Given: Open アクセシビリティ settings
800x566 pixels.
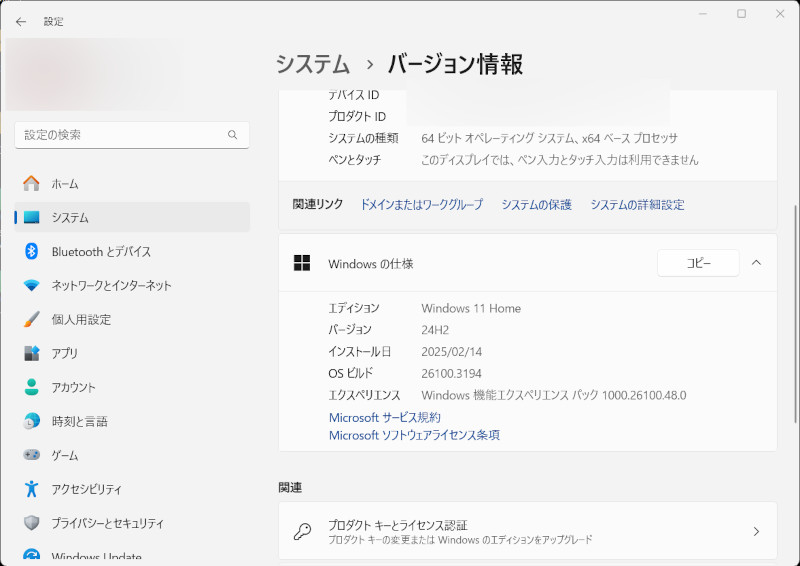Looking at the screenshot, I should [x=86, y=490].
